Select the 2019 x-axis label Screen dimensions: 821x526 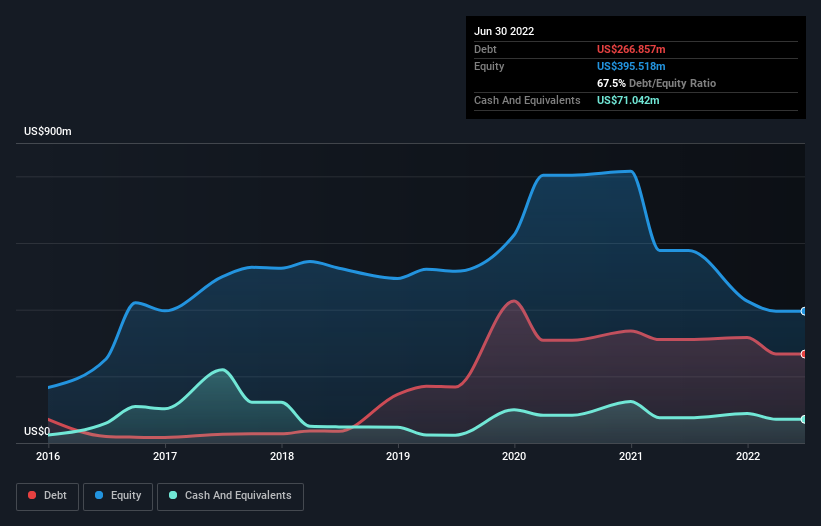[x=398, y=456]
